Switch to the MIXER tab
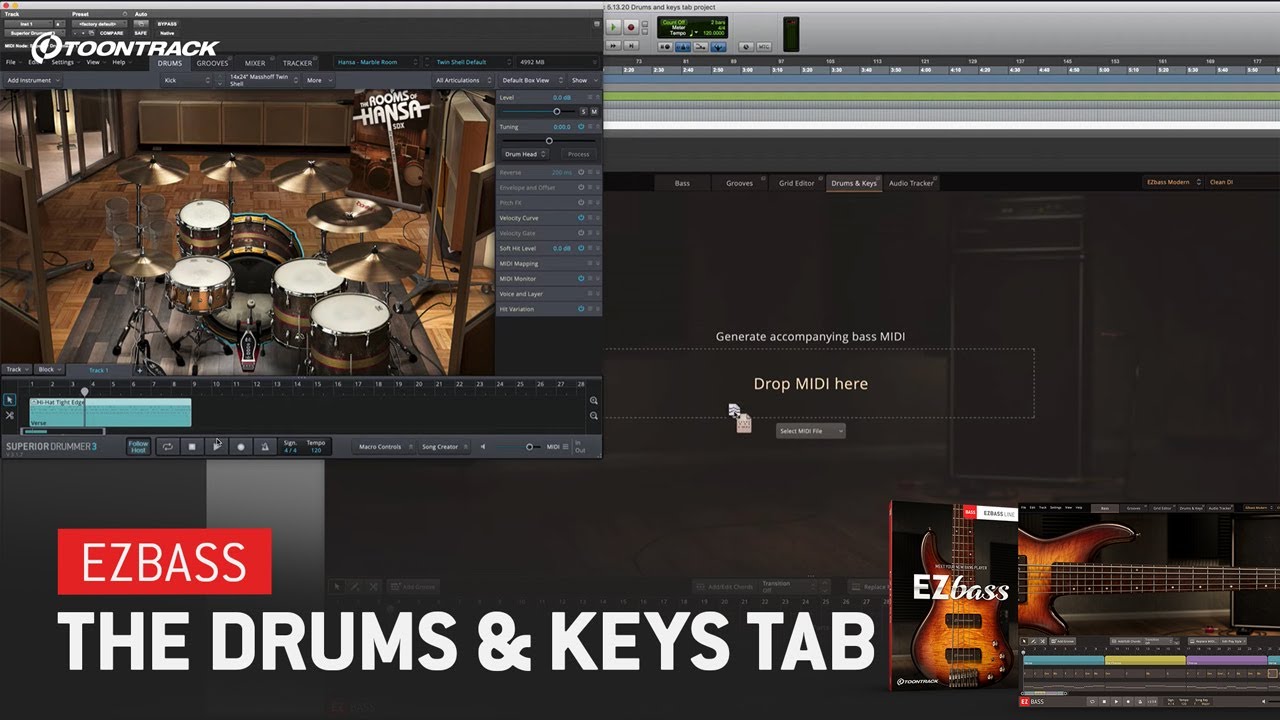Image resolution: width=1280 pixels, height=720 pixels. [x=255, y=63]
